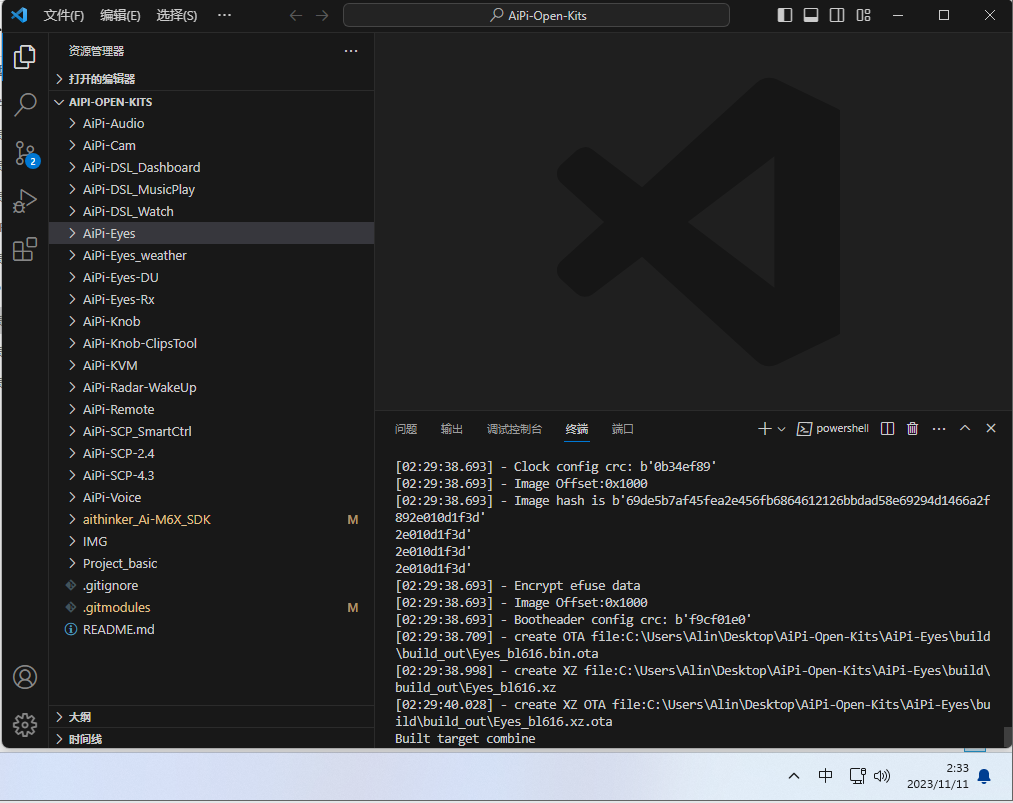Expand the AiPi-Cam folder
Screen dimensions: 1013x803
[x=212, y=145]
